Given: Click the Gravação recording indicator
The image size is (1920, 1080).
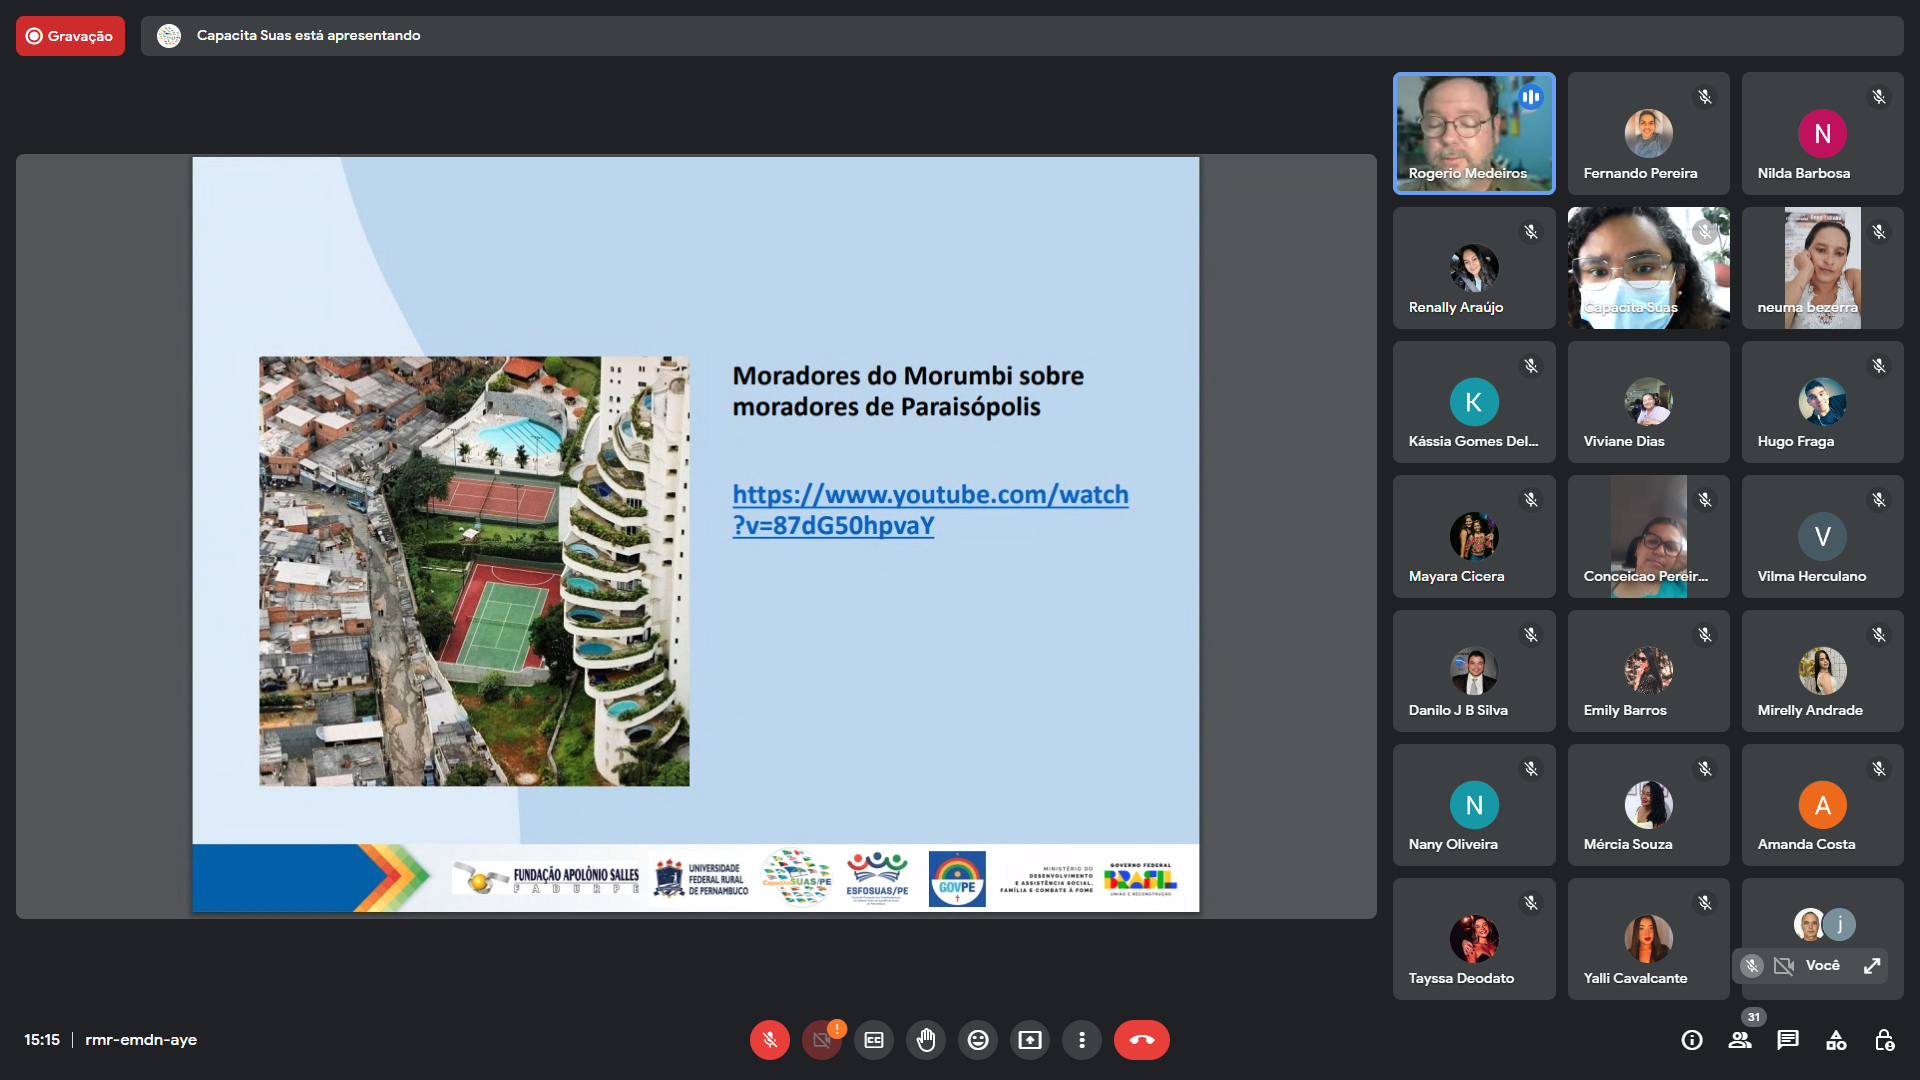Looking at the screenshot, I should [x=70, y=36].
